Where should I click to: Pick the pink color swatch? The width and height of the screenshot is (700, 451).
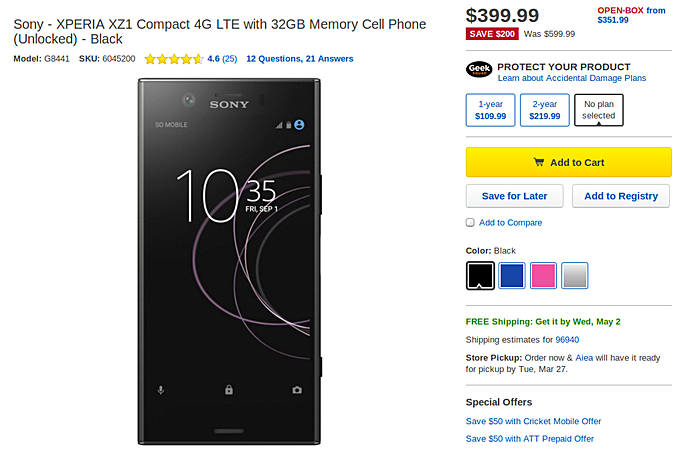(x=543, y=276)
